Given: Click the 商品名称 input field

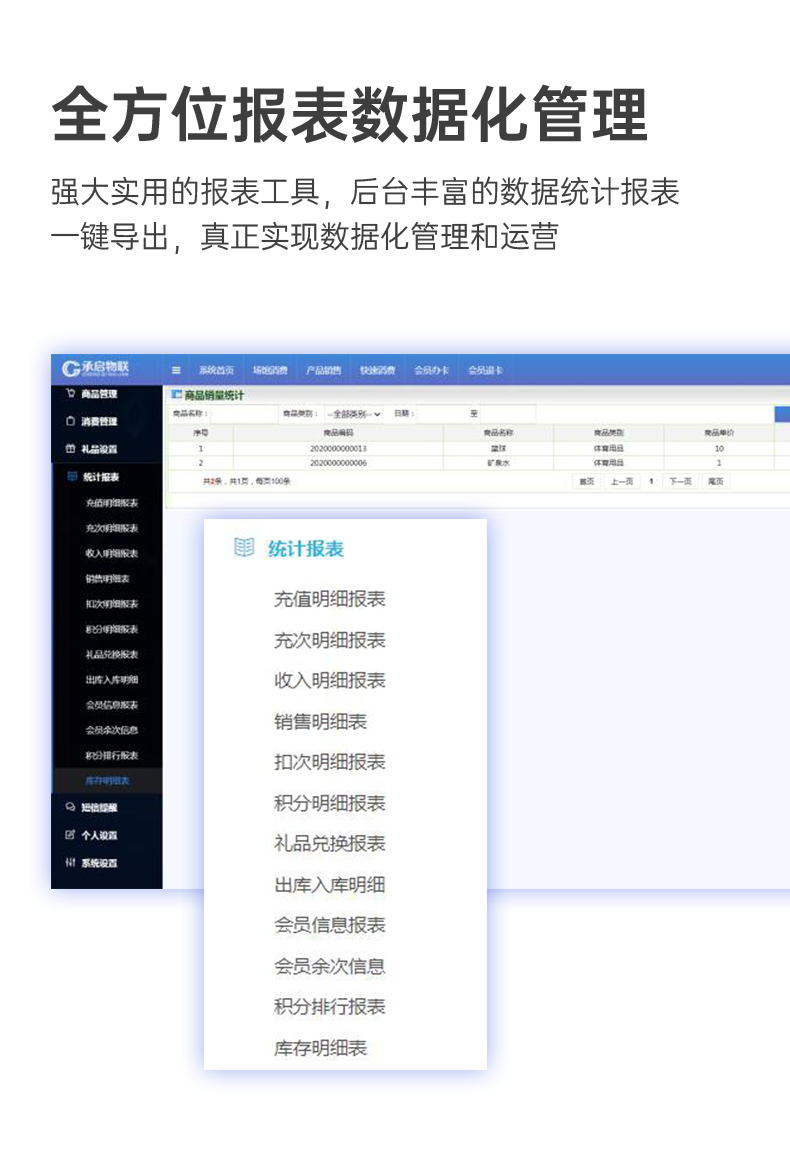Looking at the screenshot, I should pos(244,414).
